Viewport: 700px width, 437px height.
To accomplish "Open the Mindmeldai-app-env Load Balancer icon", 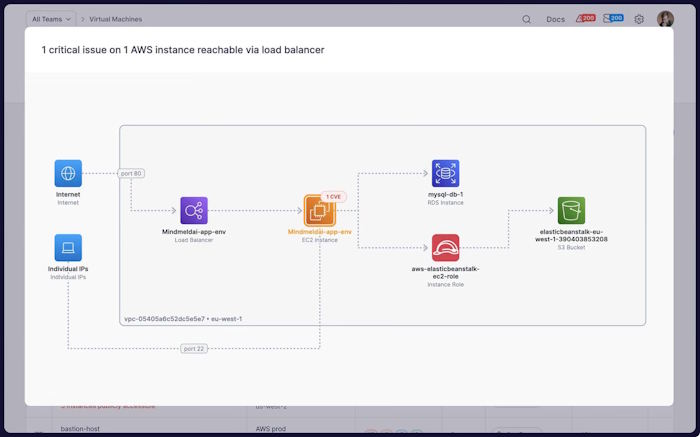I will [194, 210].
